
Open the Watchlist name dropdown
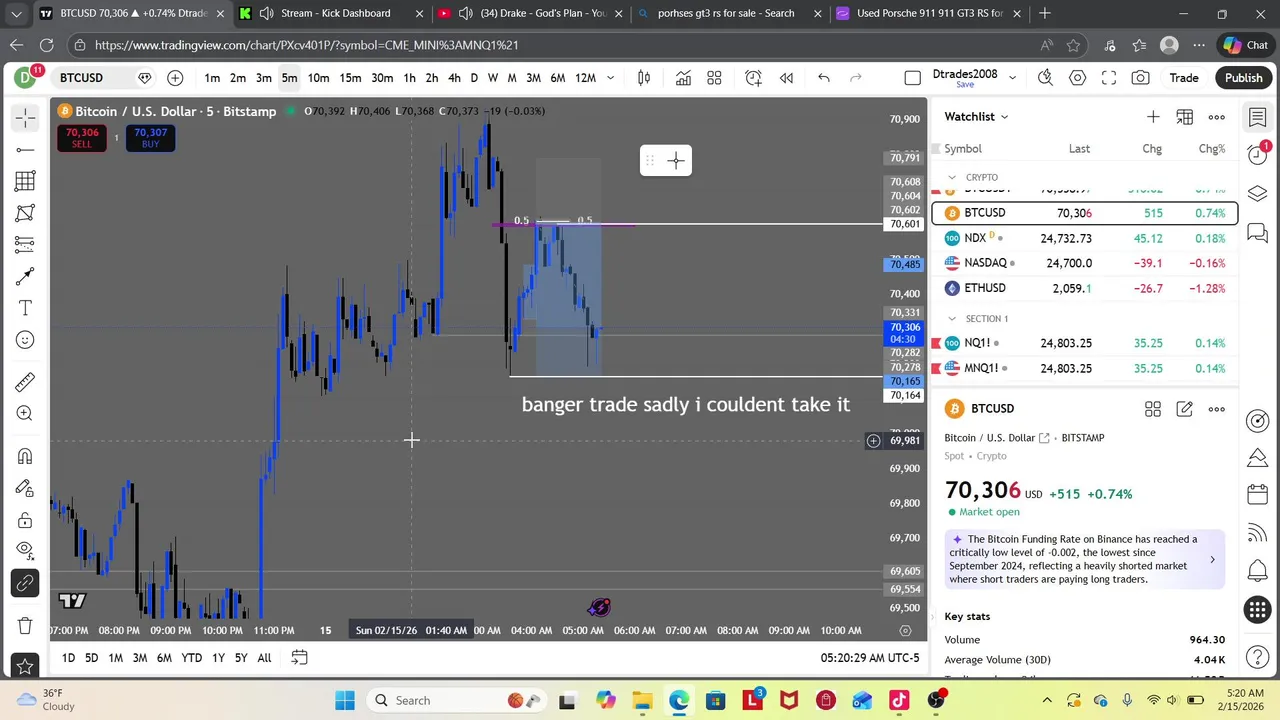click(x=976, y=117)
